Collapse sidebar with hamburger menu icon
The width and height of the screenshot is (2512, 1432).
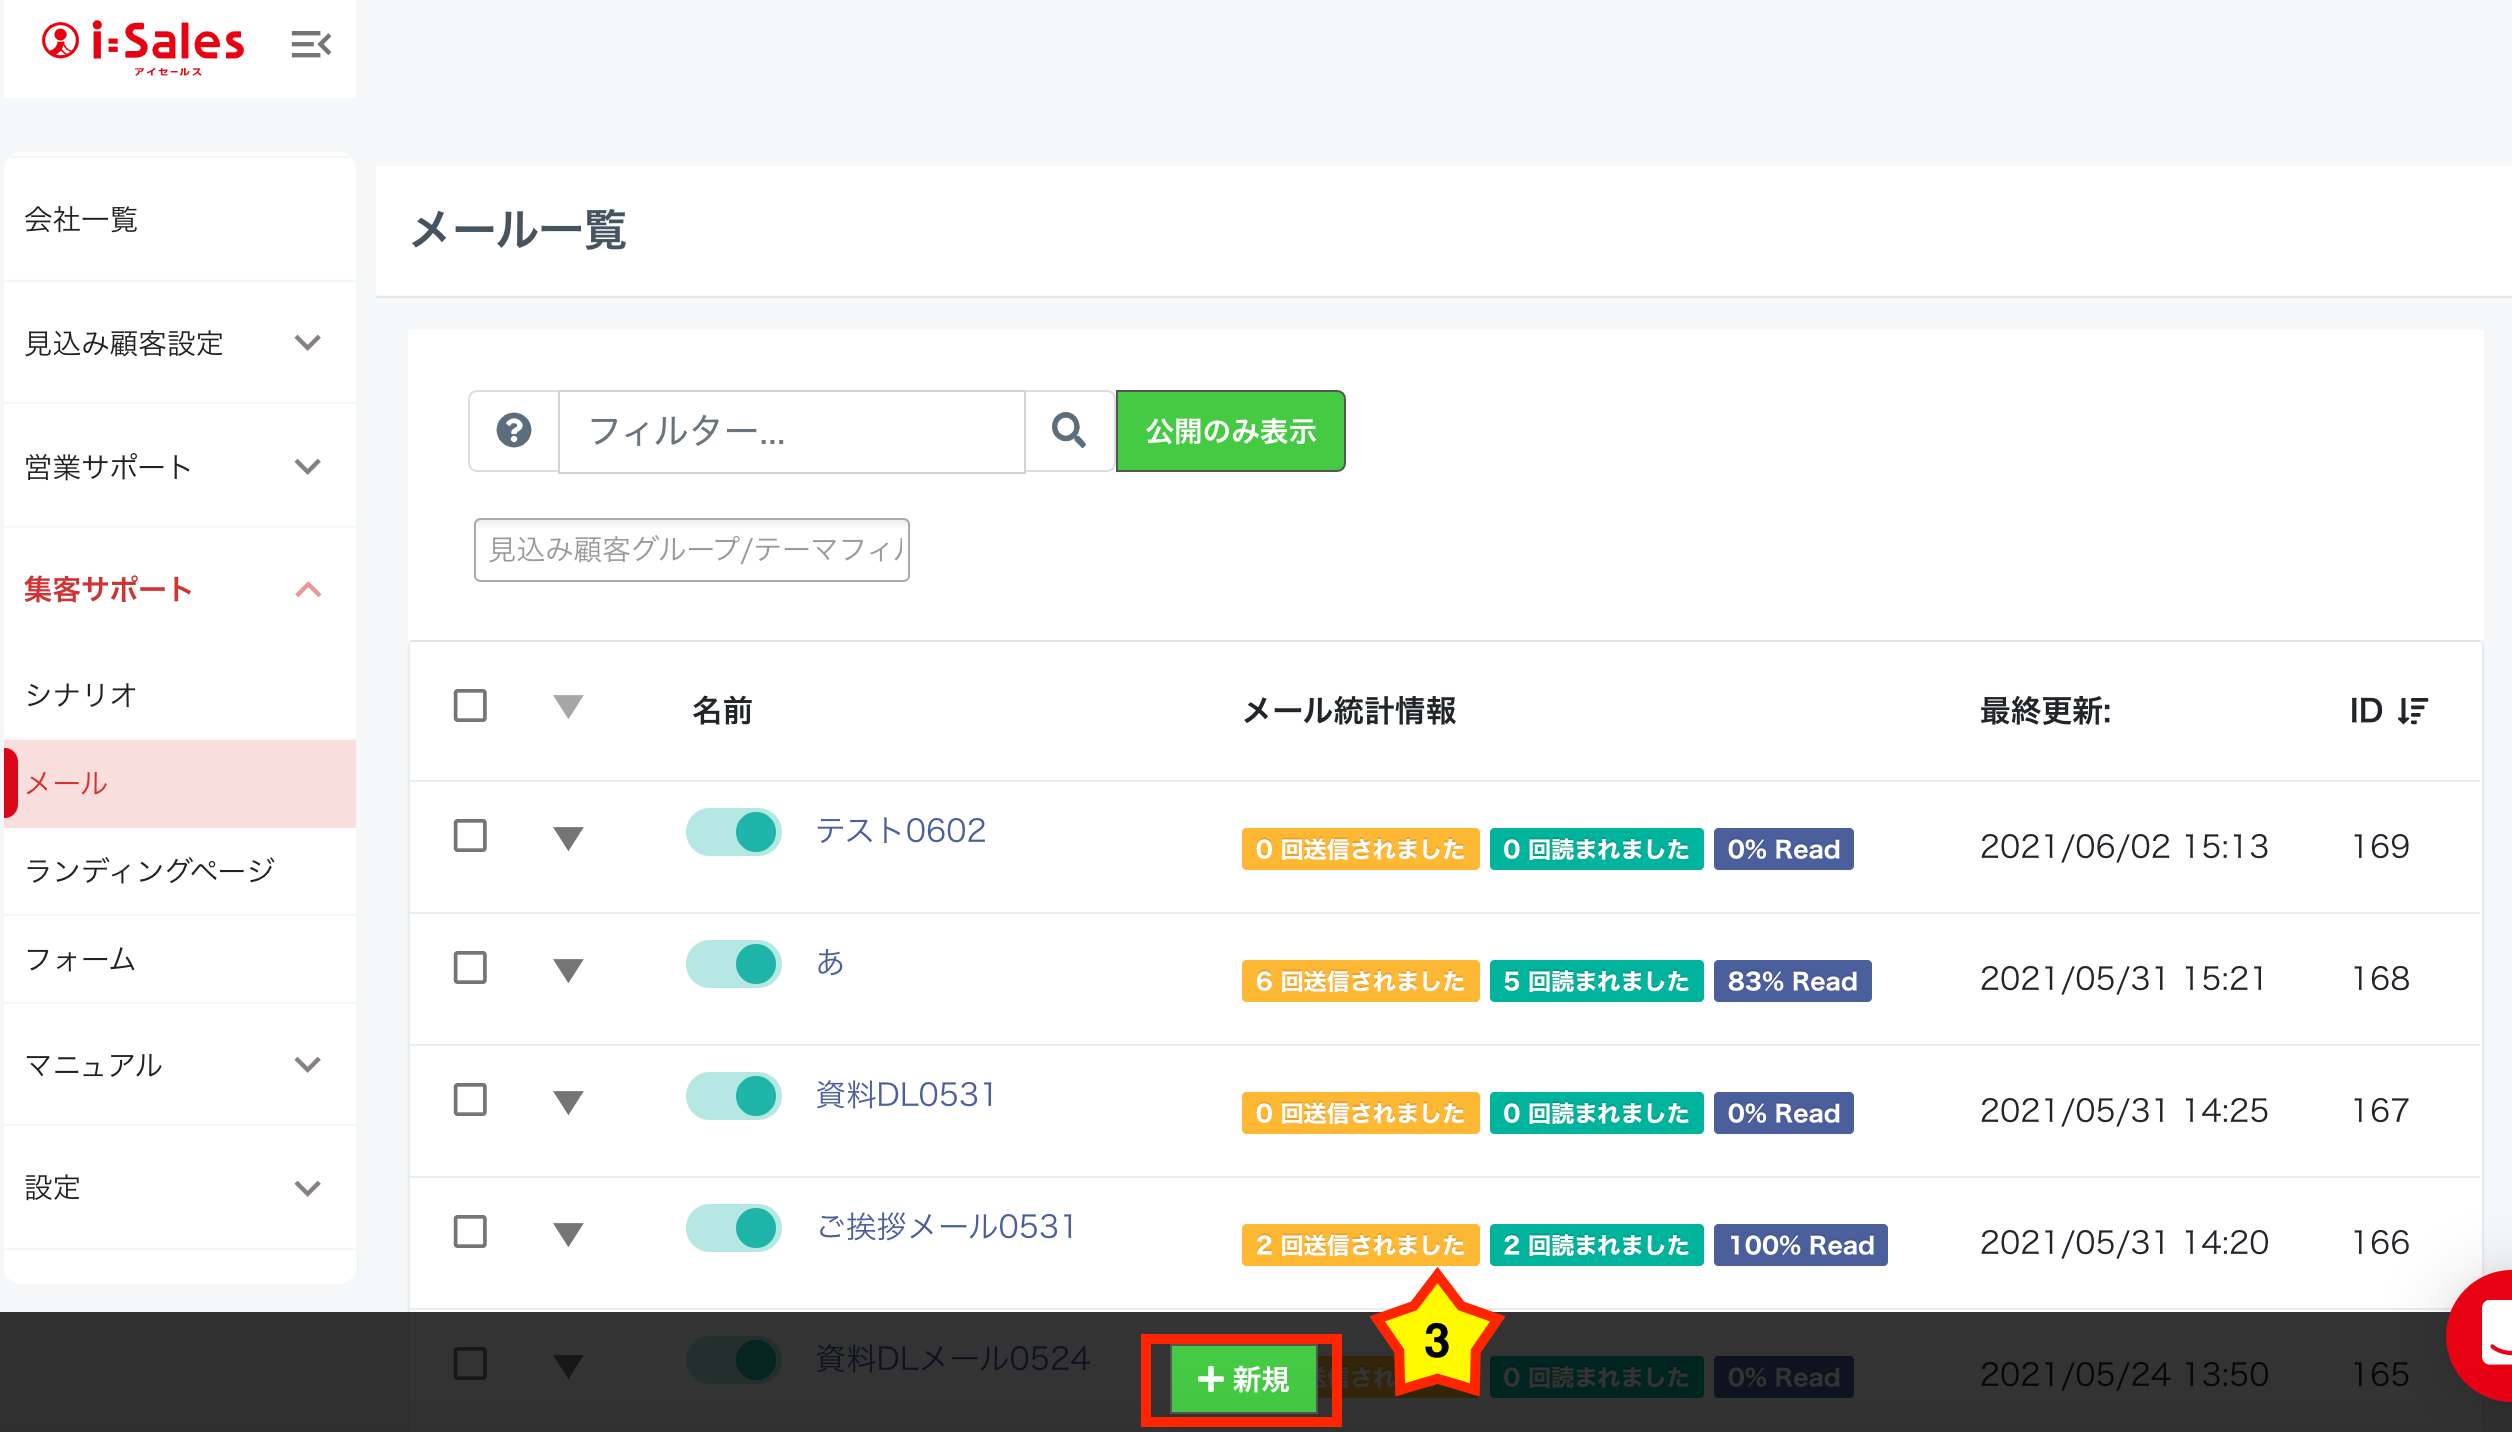(x=310, y=44)
